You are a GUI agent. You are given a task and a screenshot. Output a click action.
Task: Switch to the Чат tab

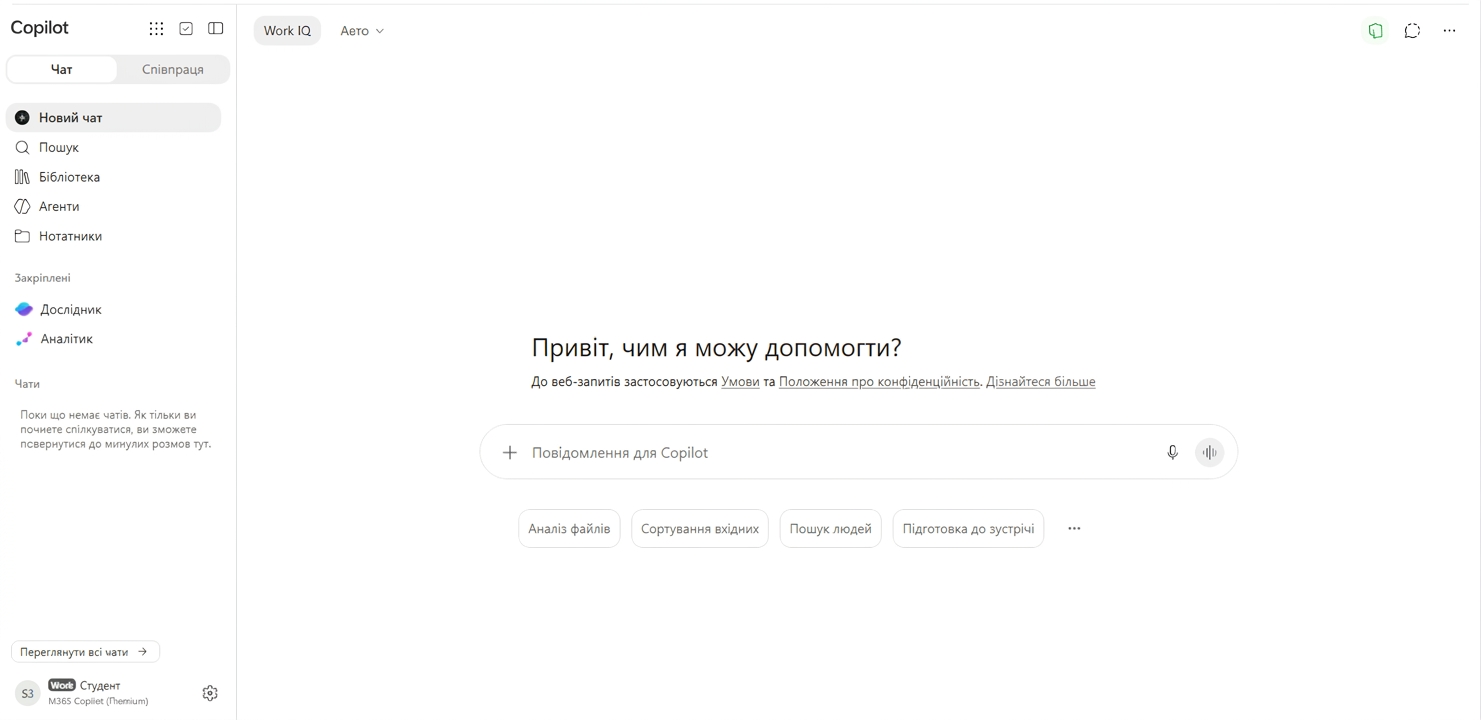[x=62, y=69]
